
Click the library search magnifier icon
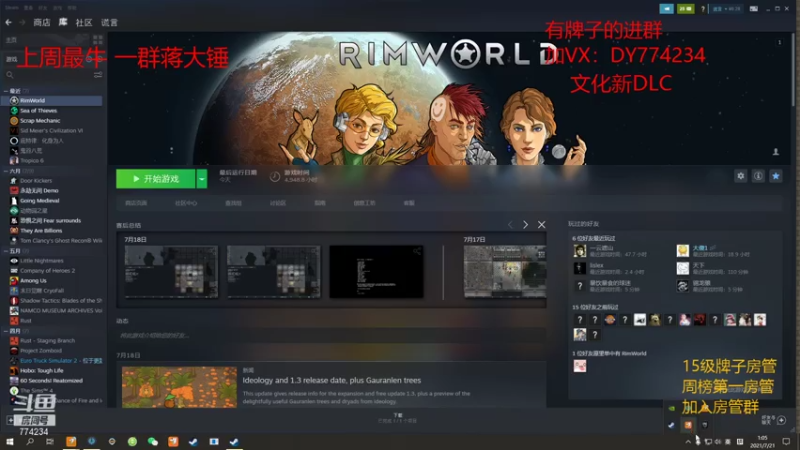[10, 75]
